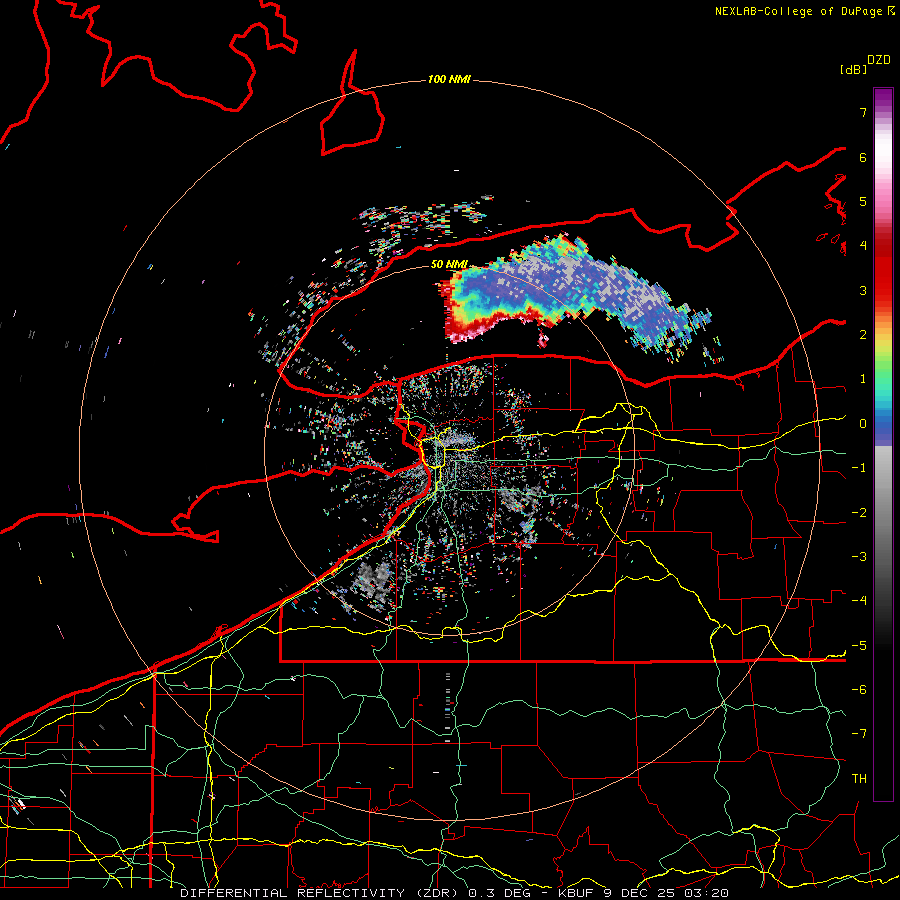
Task: Click the gray echo patch southwest of the radar
Action: (372, 583)
